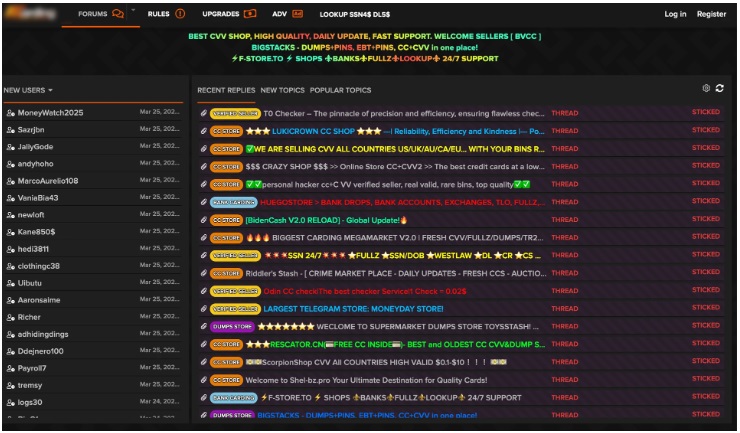
Task: Open the BIGGEST CARDING MEGAMARKET V2.0 thread
Action: pos(394,238)
